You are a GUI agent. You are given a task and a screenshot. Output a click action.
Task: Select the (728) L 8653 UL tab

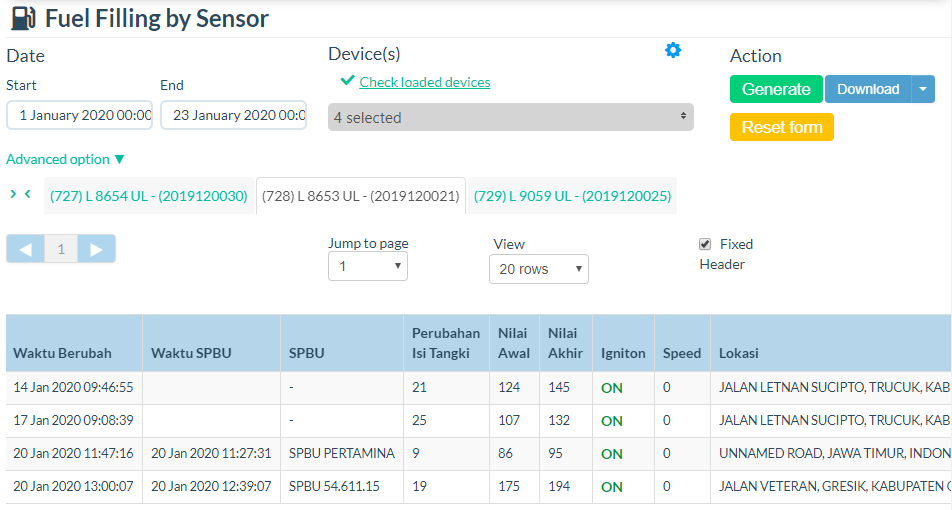[360, 196]
